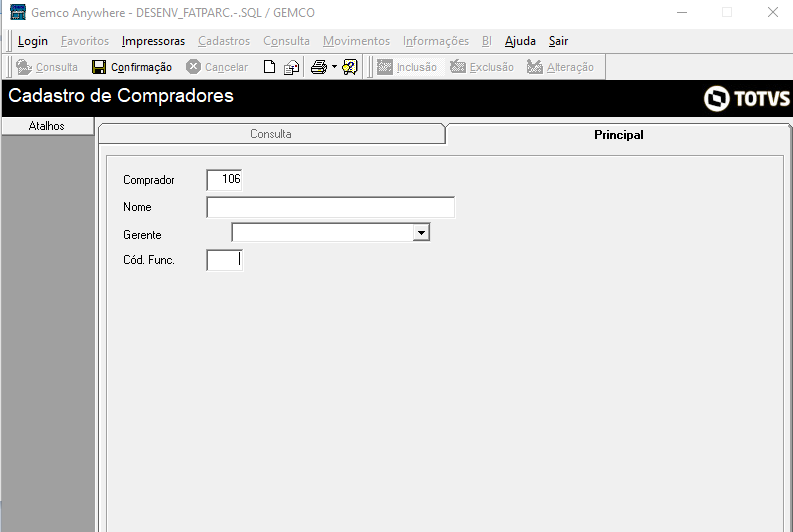Click the Exclusão toolbar button
This screenshot has height=532, width=793.
(x=482, y=67)
